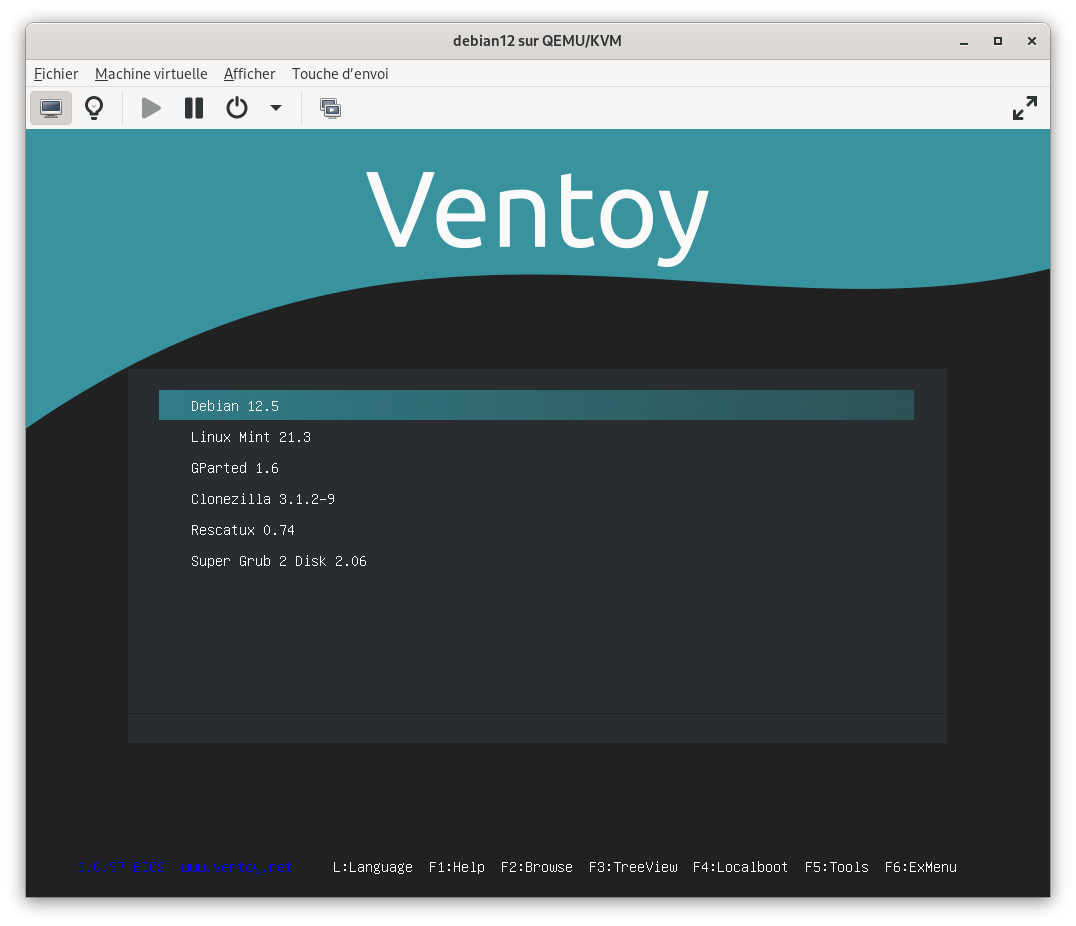Click L:Language hint in footer
The width and height of the screenshot is (1076, 926).
(373, 867)
